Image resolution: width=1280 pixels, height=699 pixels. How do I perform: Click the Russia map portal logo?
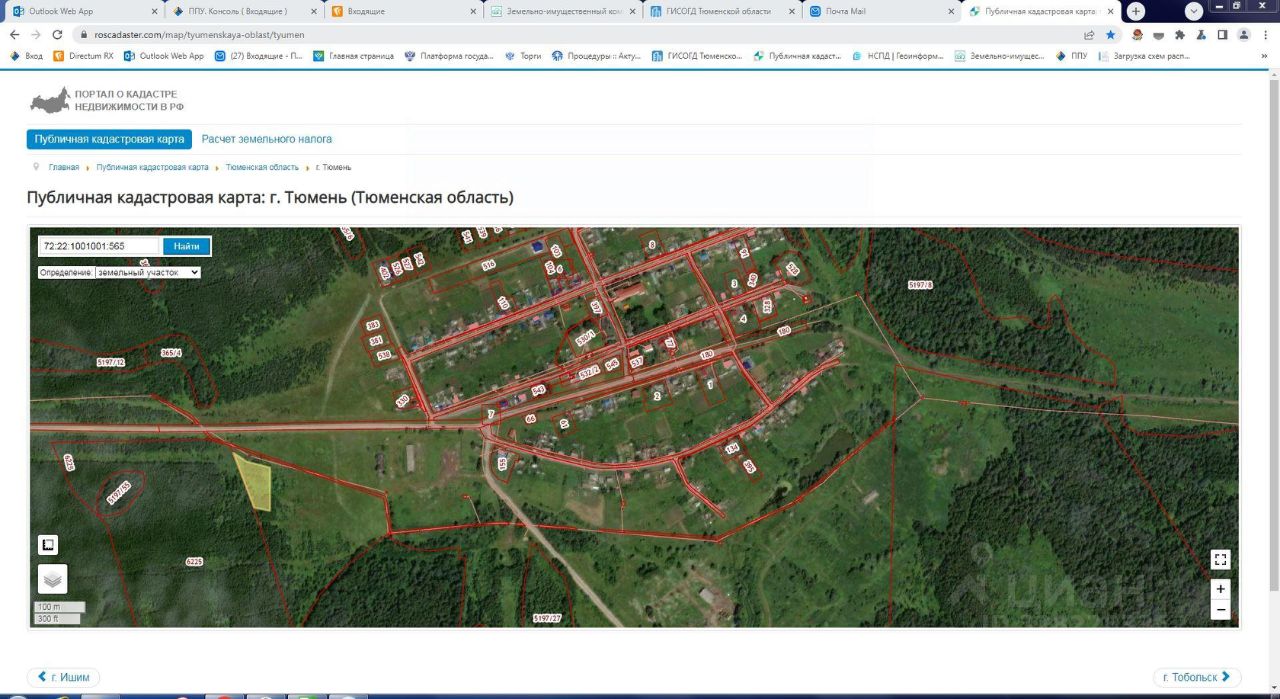click(50, 99)
